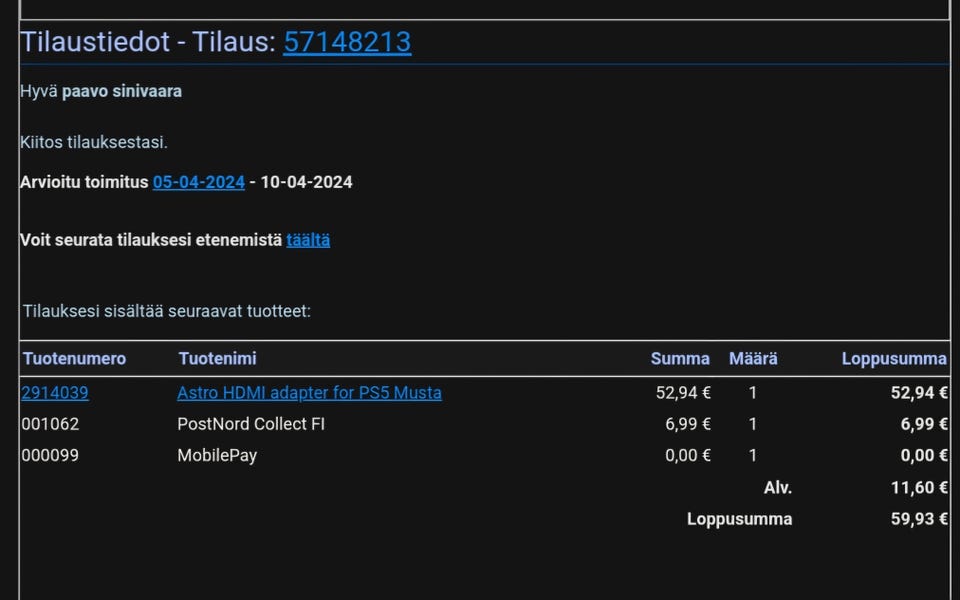The width and height of the screenshot is (960, 600).
Task: Open Astro HDMI adapter for PS5 Musta link
Action: tap(309, 393)
